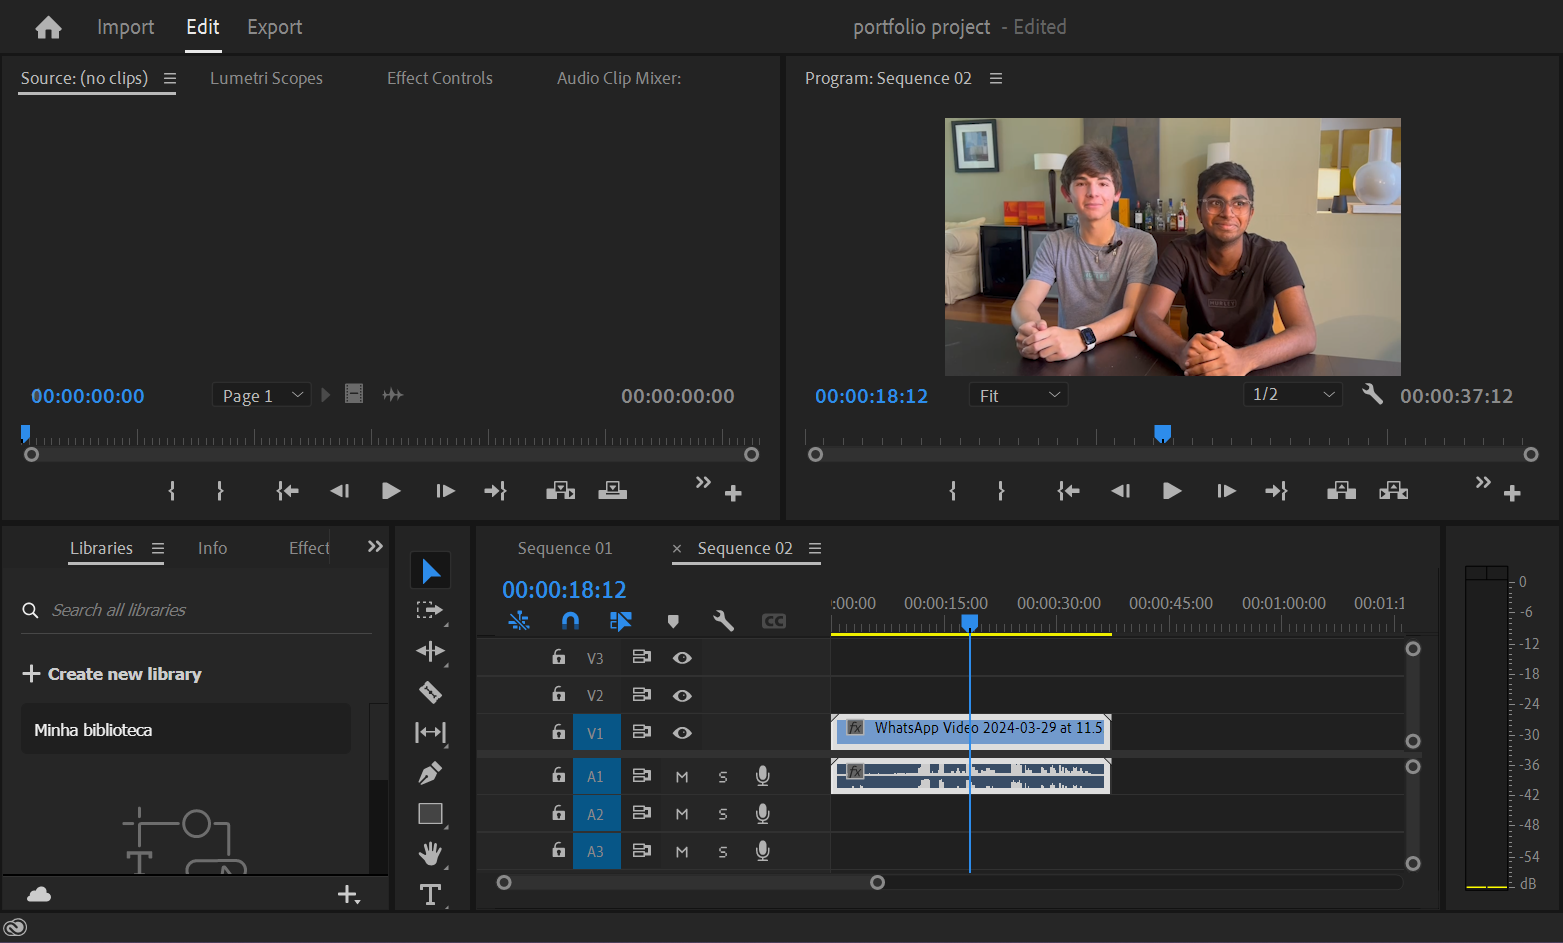Open the Page 1 dropdown
1563x943 pixels.
click(262, 395)
